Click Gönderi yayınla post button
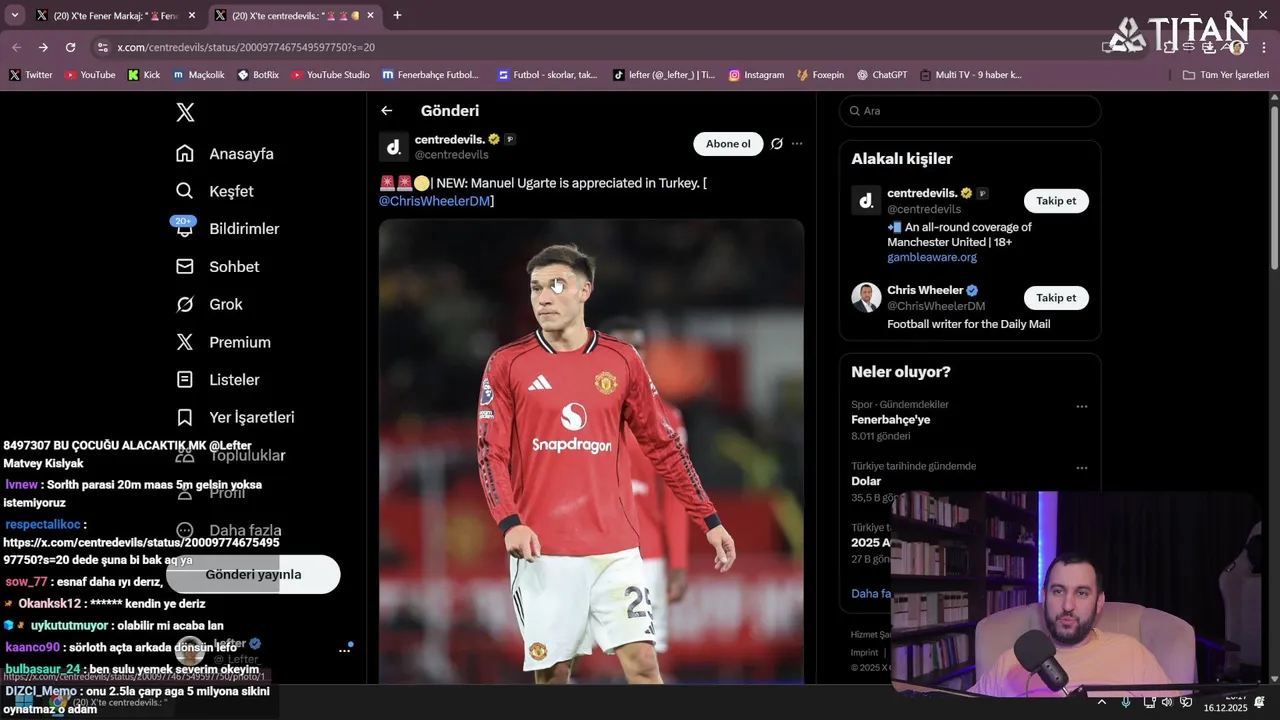The height and width of the screenshot is (720, 1280). [253, 575]
